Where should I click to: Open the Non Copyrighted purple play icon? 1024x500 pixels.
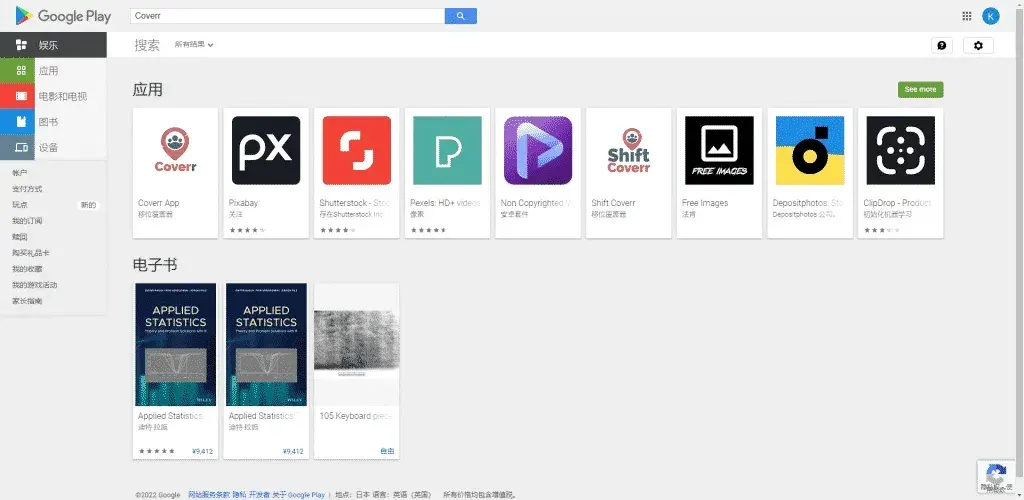point(538,150)
